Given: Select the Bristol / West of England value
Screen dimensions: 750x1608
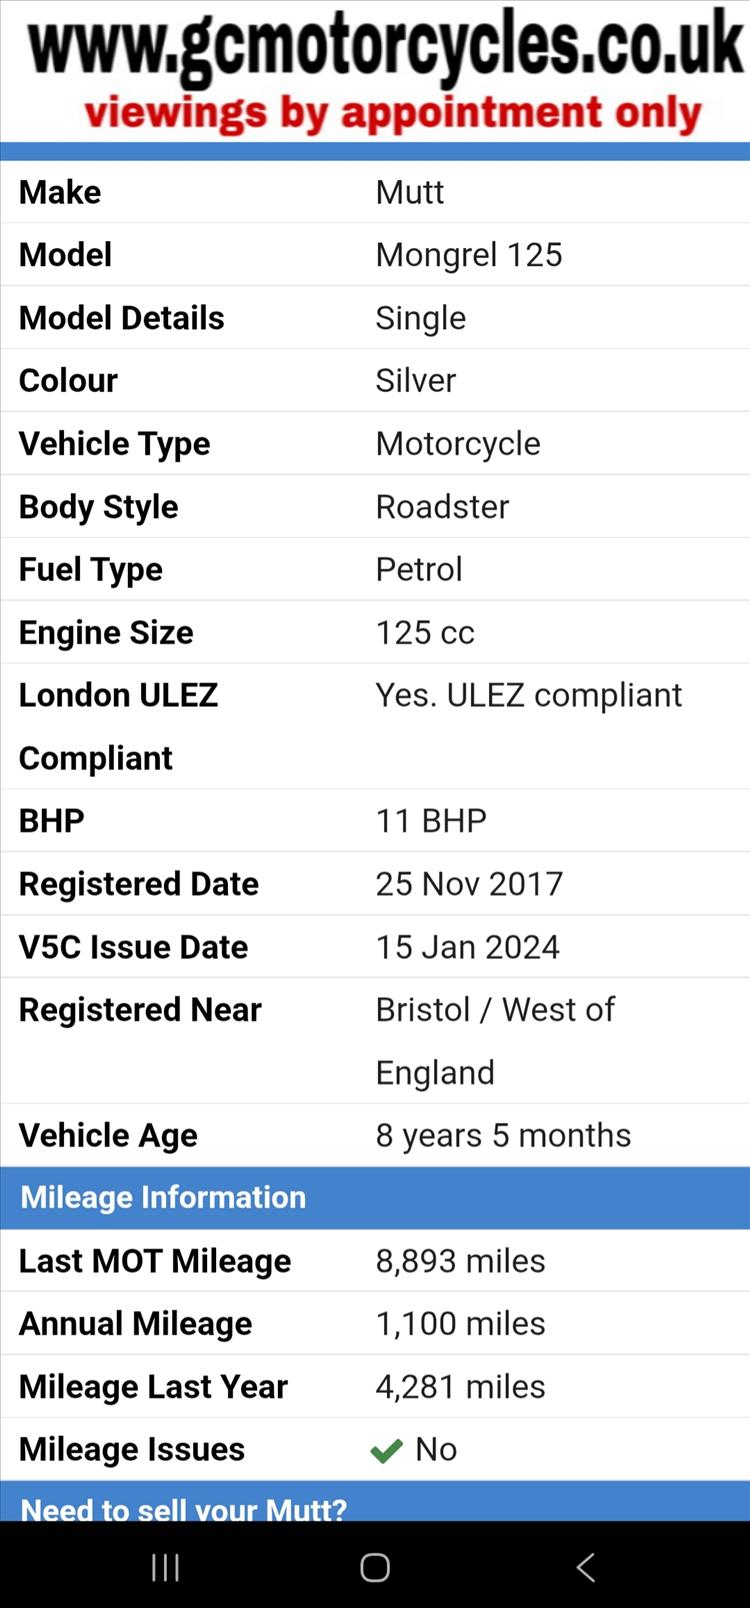Looking at the screenshot, I should (495, 1041).
